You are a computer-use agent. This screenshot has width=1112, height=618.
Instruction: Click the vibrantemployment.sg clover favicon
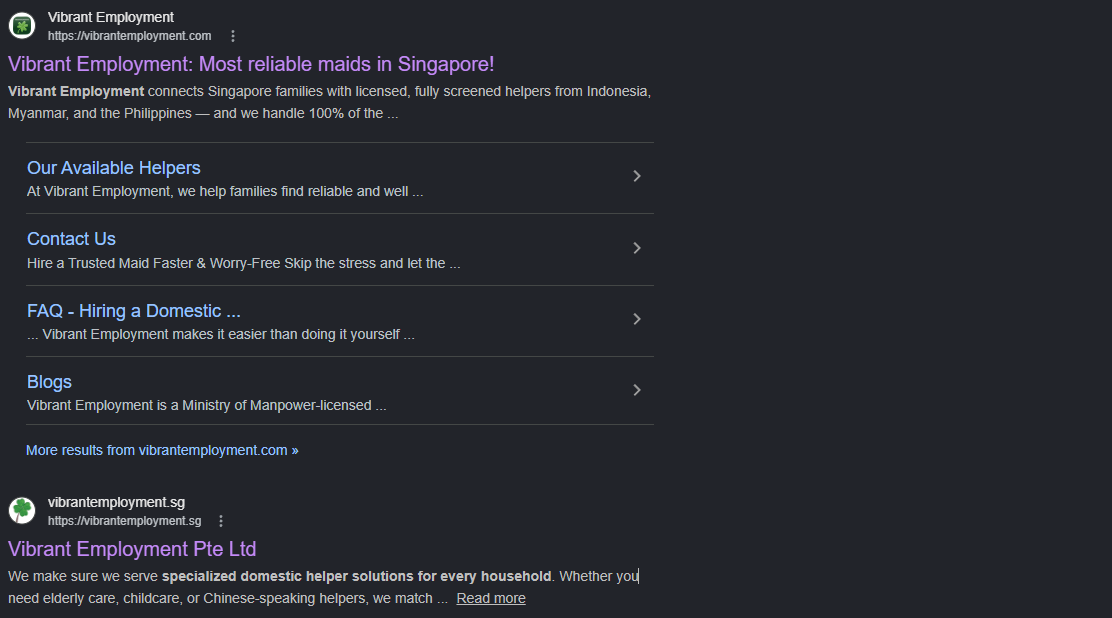click(x=22, y=510)
